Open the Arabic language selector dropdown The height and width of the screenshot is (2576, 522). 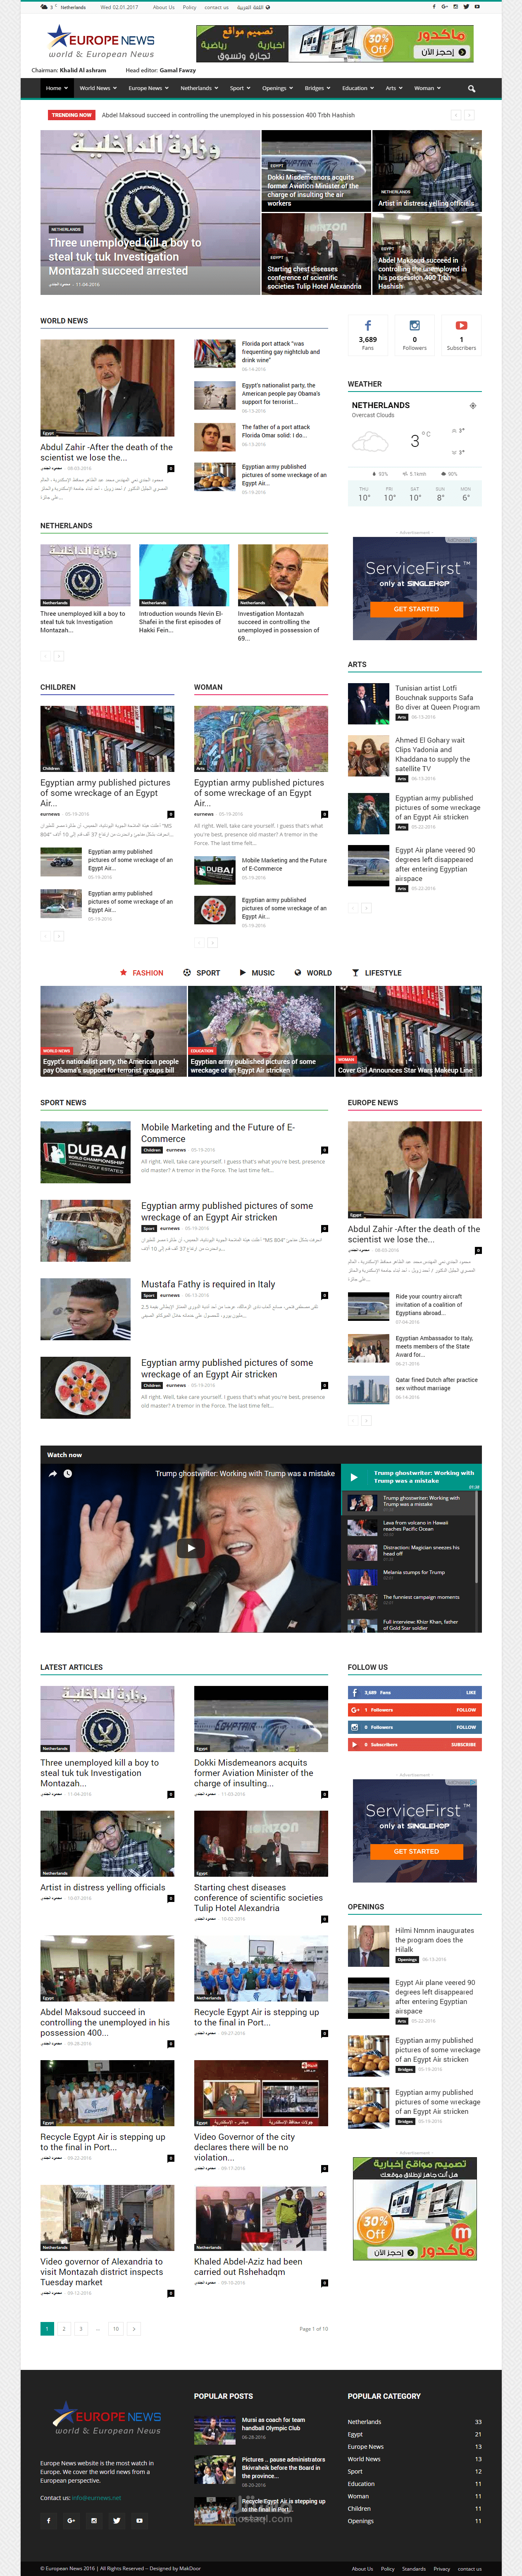253,7
